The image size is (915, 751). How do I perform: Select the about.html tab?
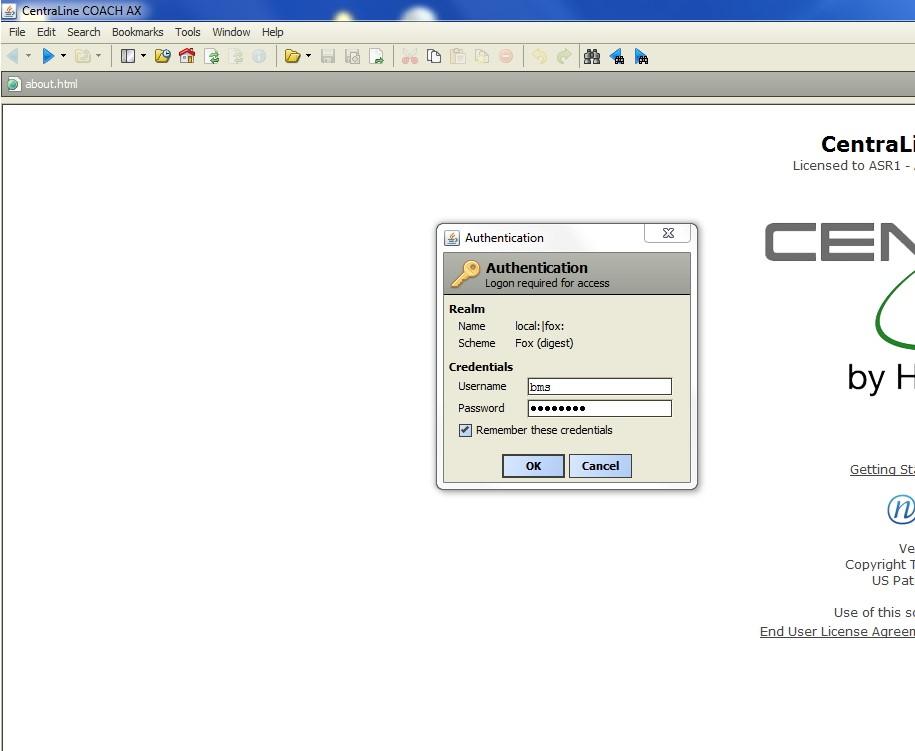(42, 84)
